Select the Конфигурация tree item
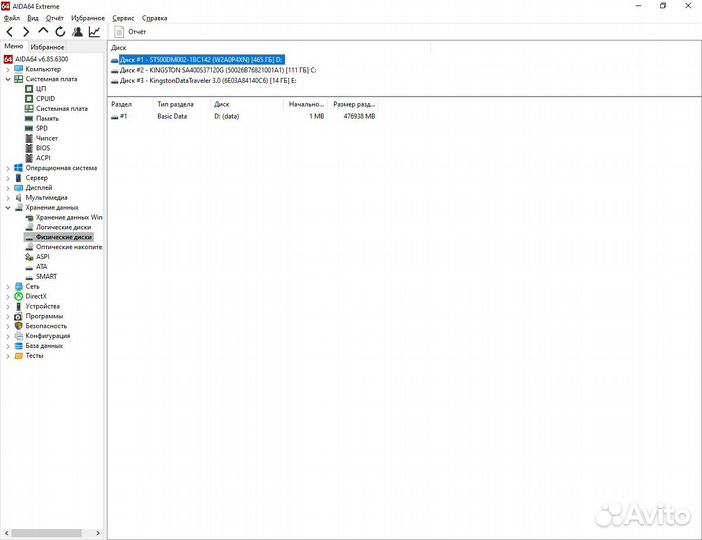Screen dimensions: 702x540 point(48,336)
